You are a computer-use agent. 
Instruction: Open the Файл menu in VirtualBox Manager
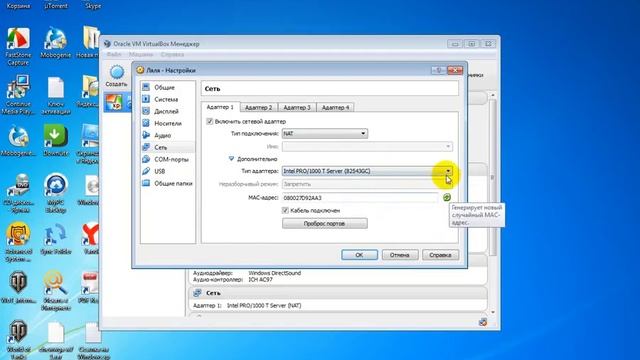click(x=114, y=54)
